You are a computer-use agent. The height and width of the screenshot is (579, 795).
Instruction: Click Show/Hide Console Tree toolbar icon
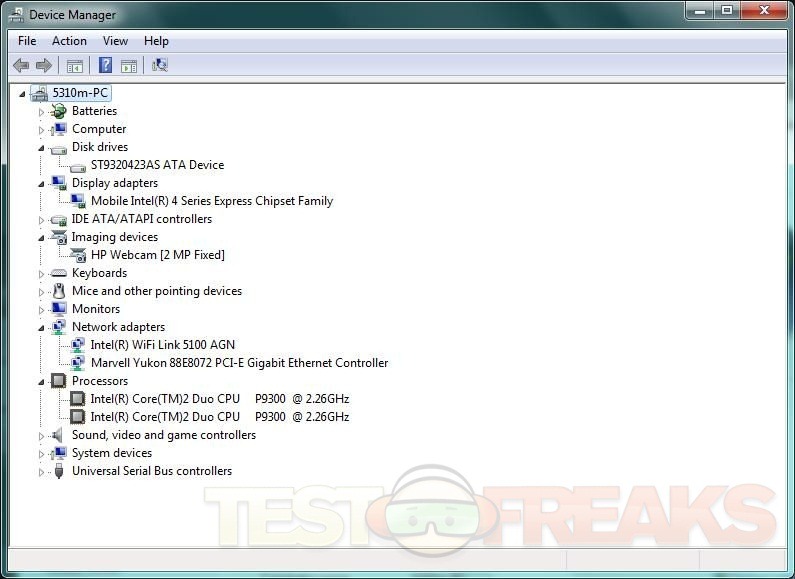pos(75,66)
